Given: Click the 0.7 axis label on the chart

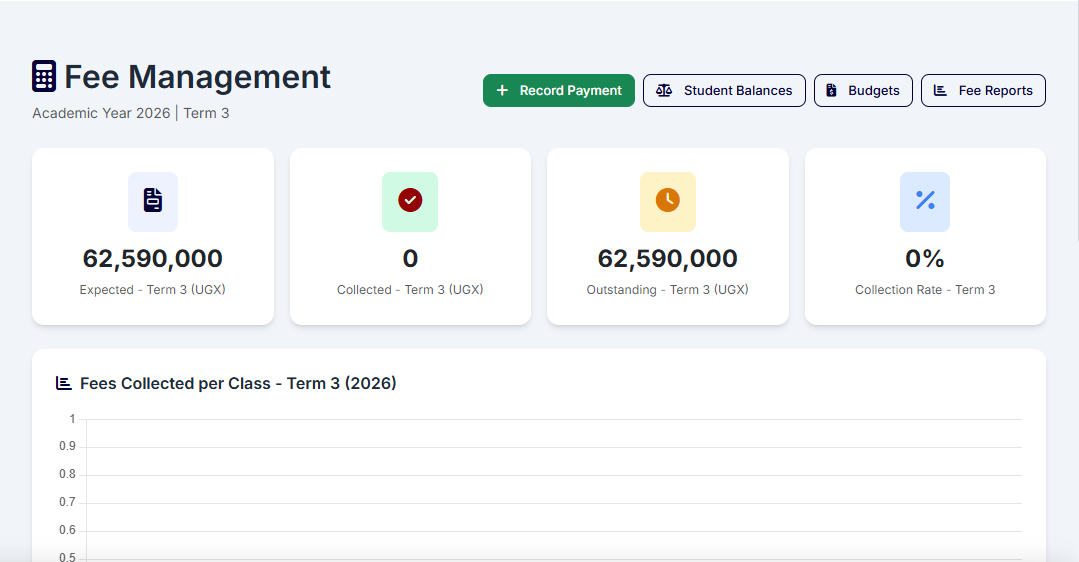Looking at the screenshot, I should coord(67,502).
